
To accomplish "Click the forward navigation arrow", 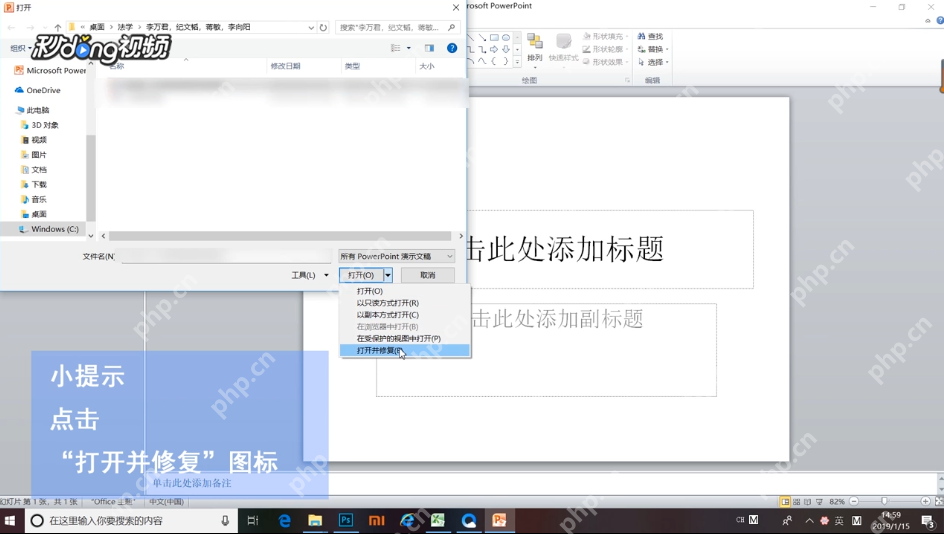I will tap(30, 27).
